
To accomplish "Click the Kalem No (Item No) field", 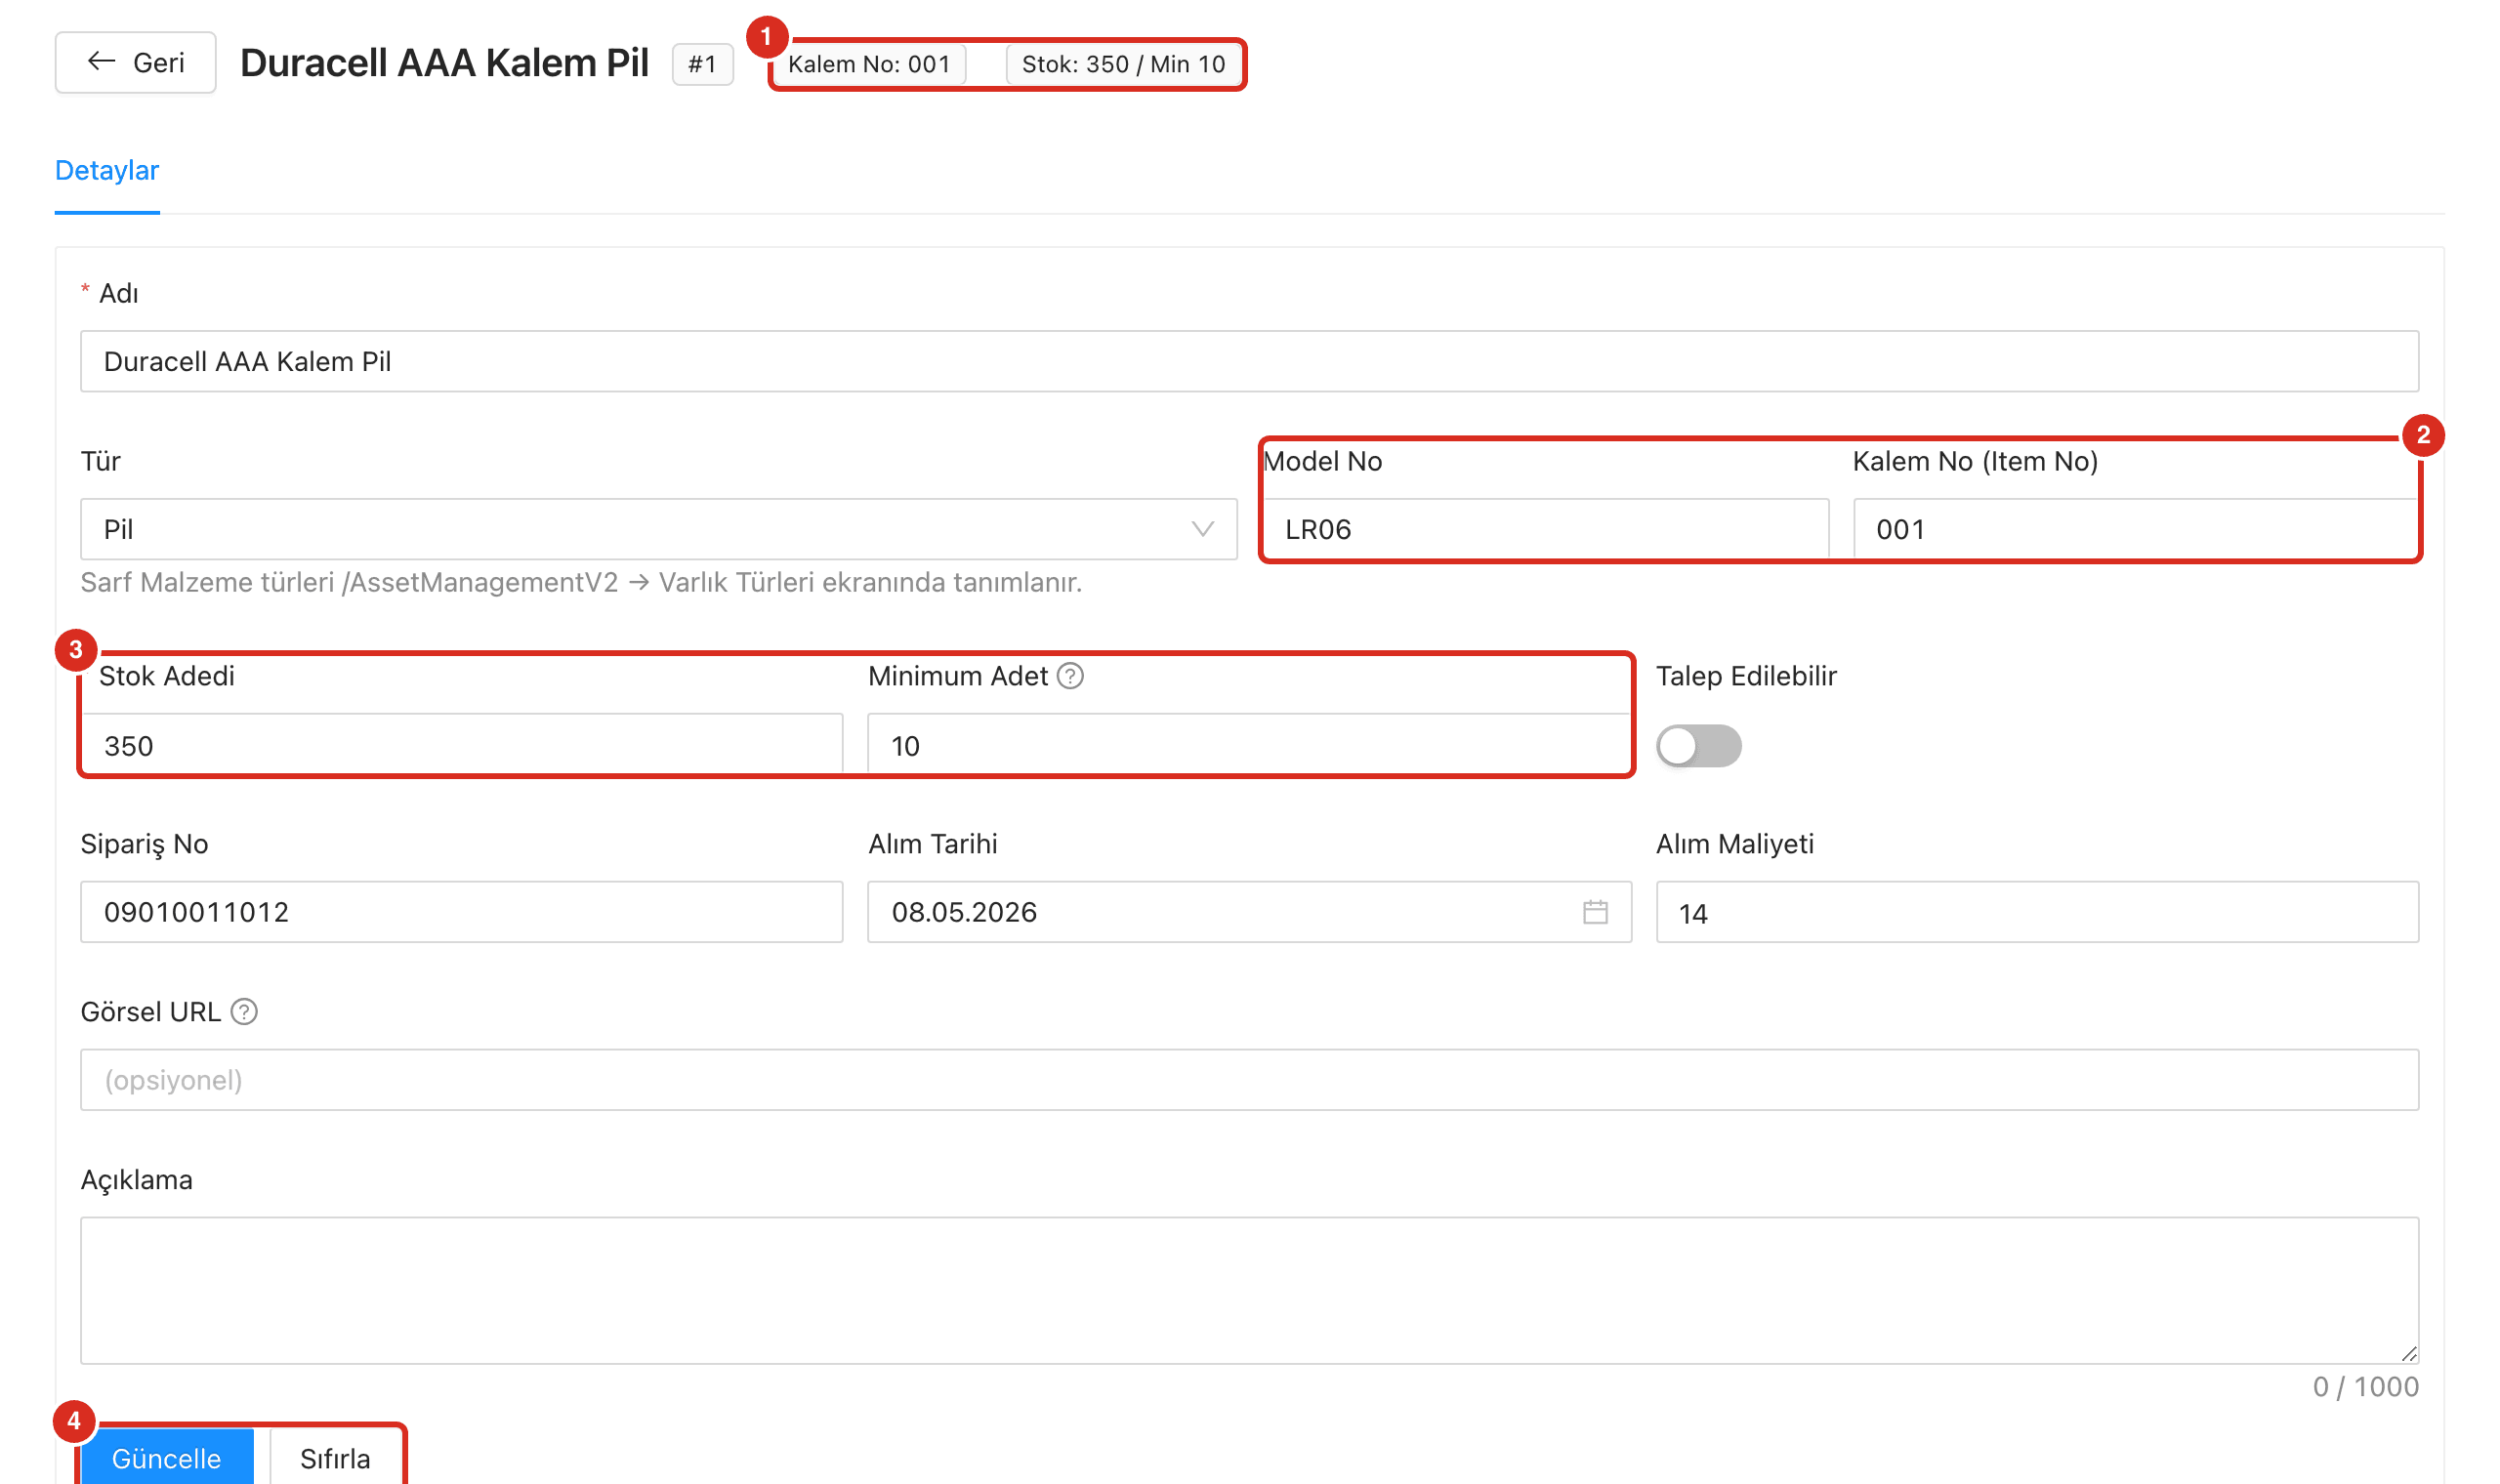I will (x=2135, y=529).
